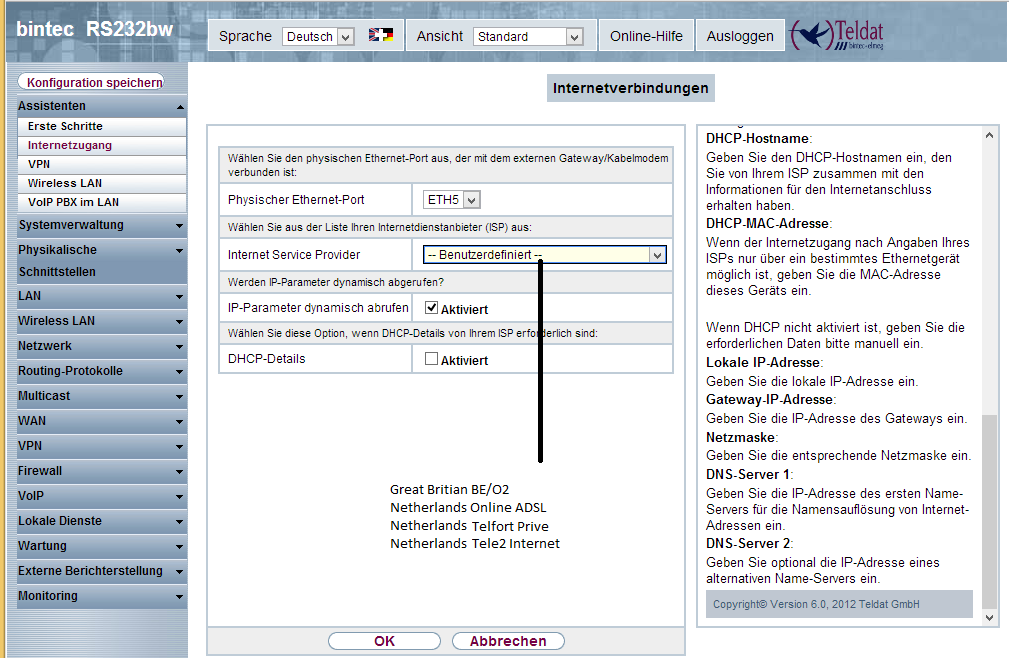Expand the LAN menu section
The width and height of the screenshot is (1009, 658).
pos(102,296)
